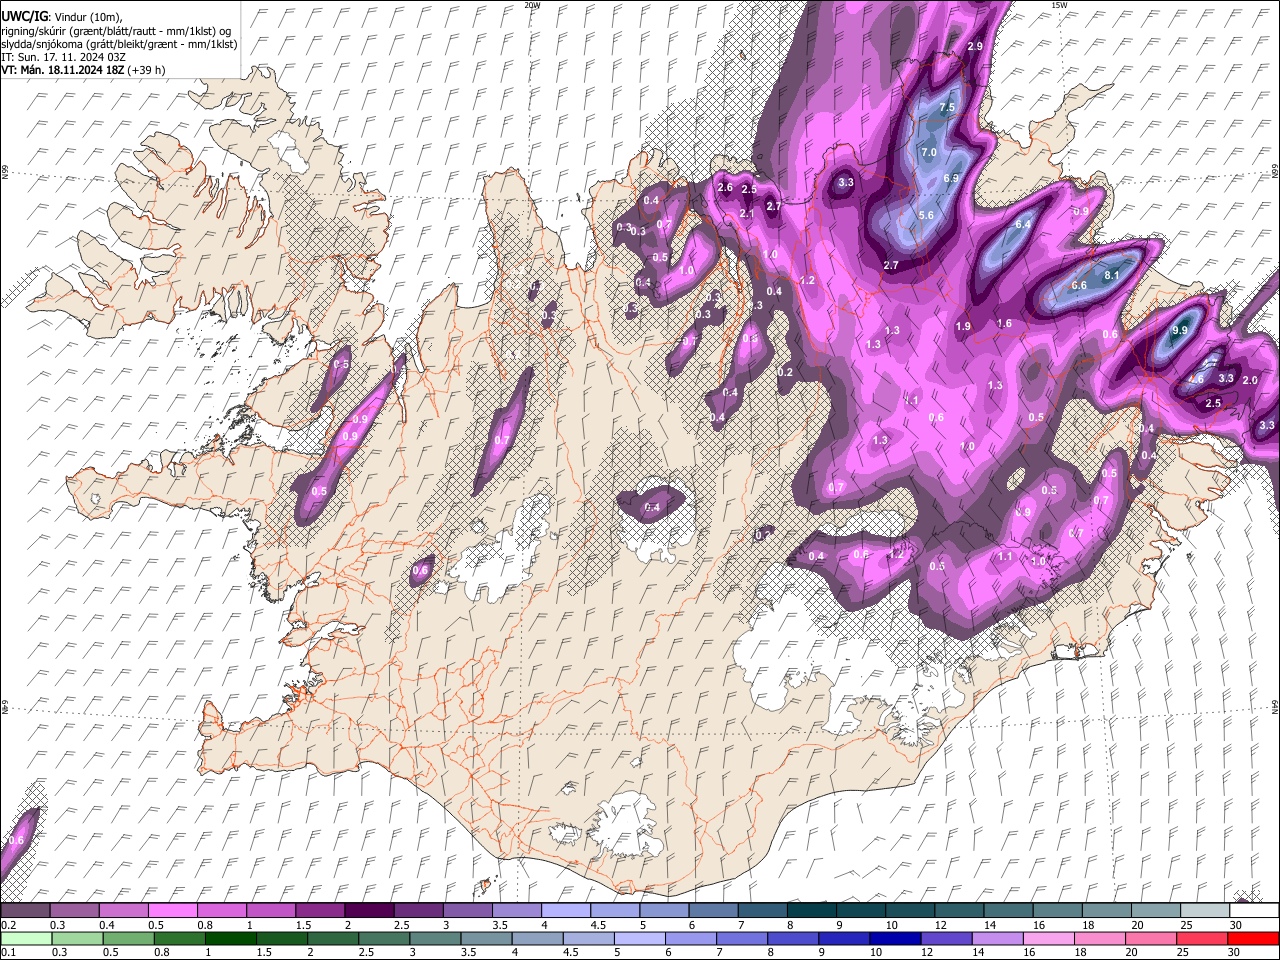Click the "IT: Sun. 17. 11. 2024 03Z" line
Viewport: 1280px width, 960px height.
pos(63,57)
